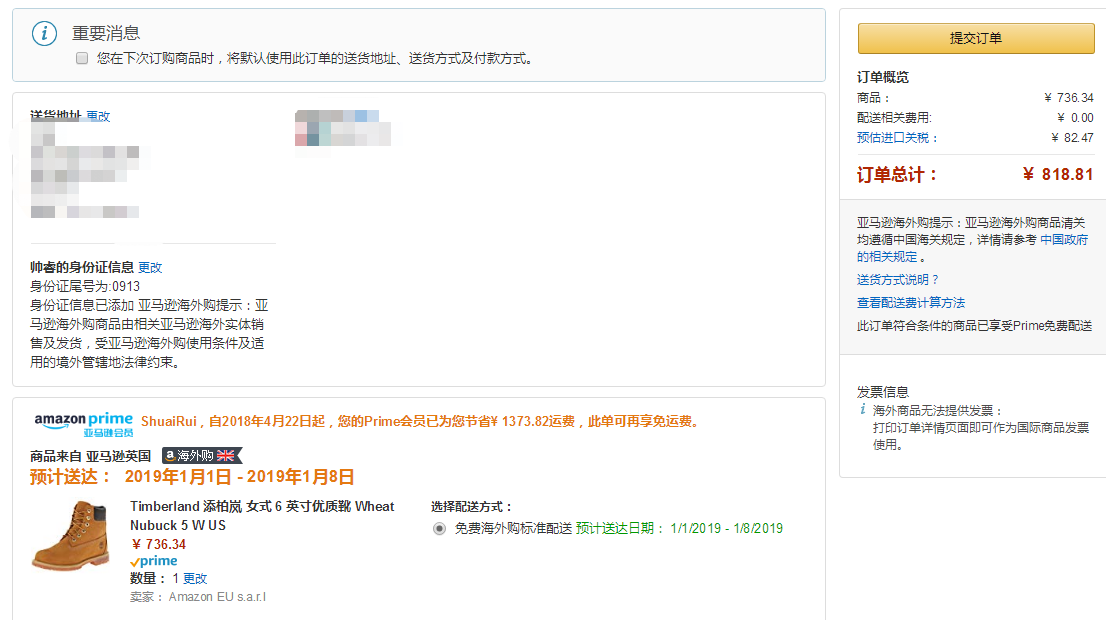Click the 订单总计 ¥ 818.81 amount

(x=1058, y=174)
